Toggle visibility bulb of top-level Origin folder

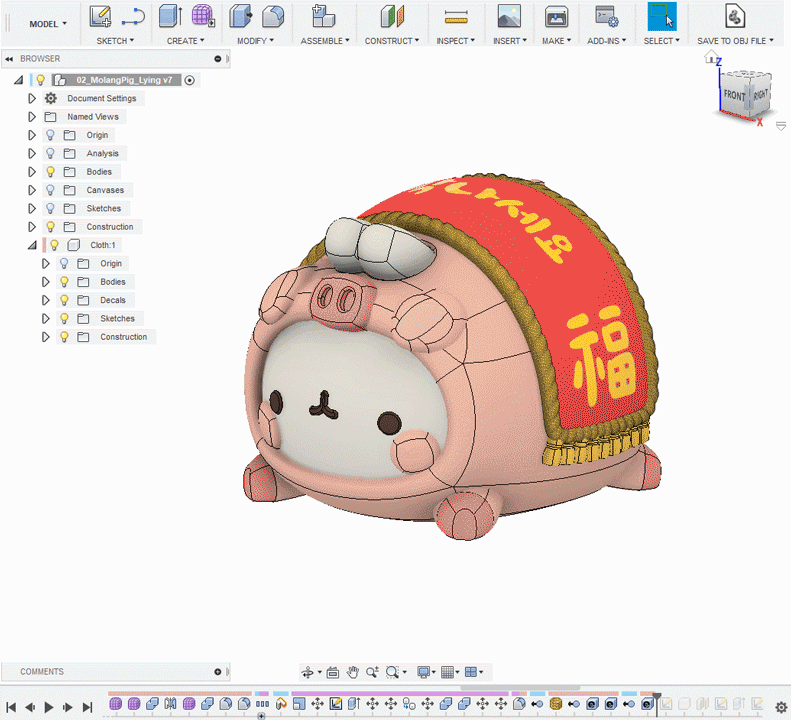50,135
